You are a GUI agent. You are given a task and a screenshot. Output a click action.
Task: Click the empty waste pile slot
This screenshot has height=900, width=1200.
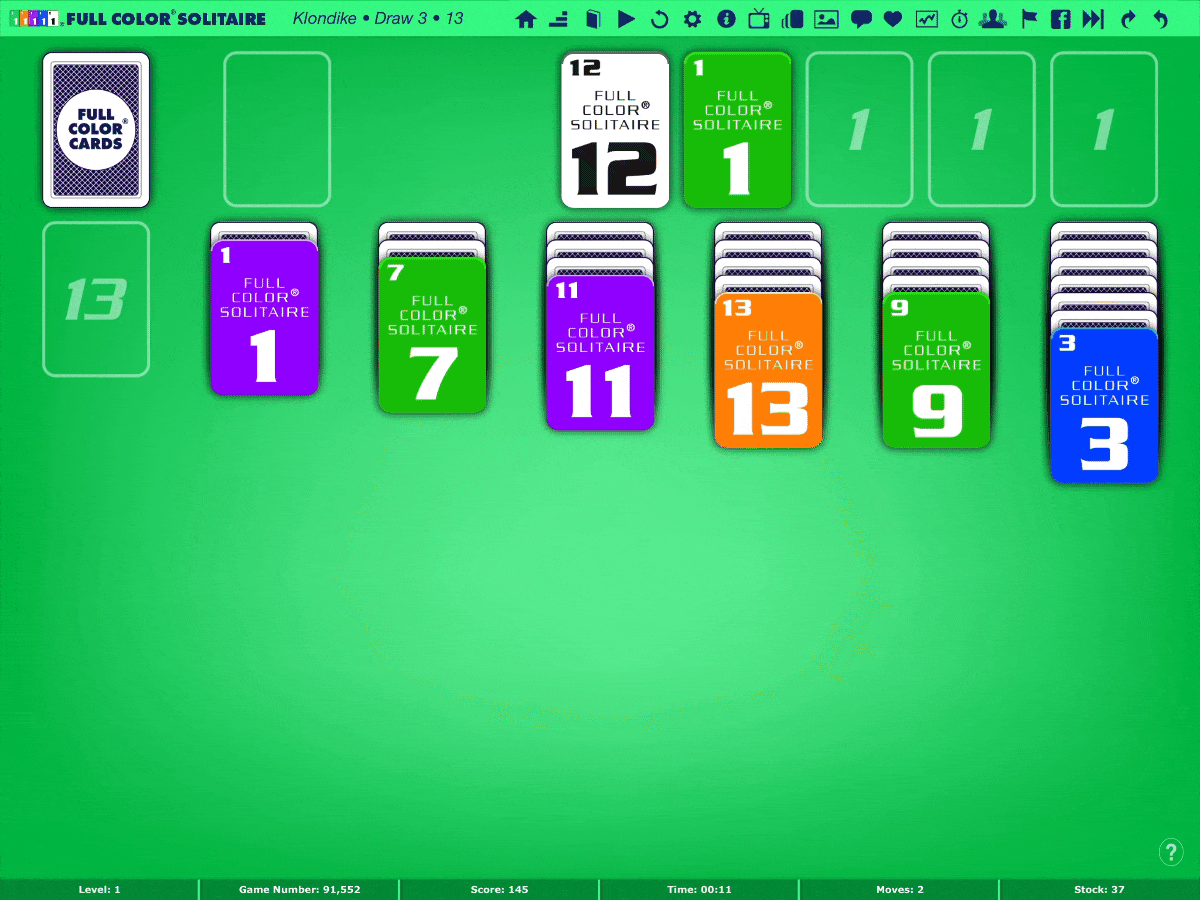[277, 129]
